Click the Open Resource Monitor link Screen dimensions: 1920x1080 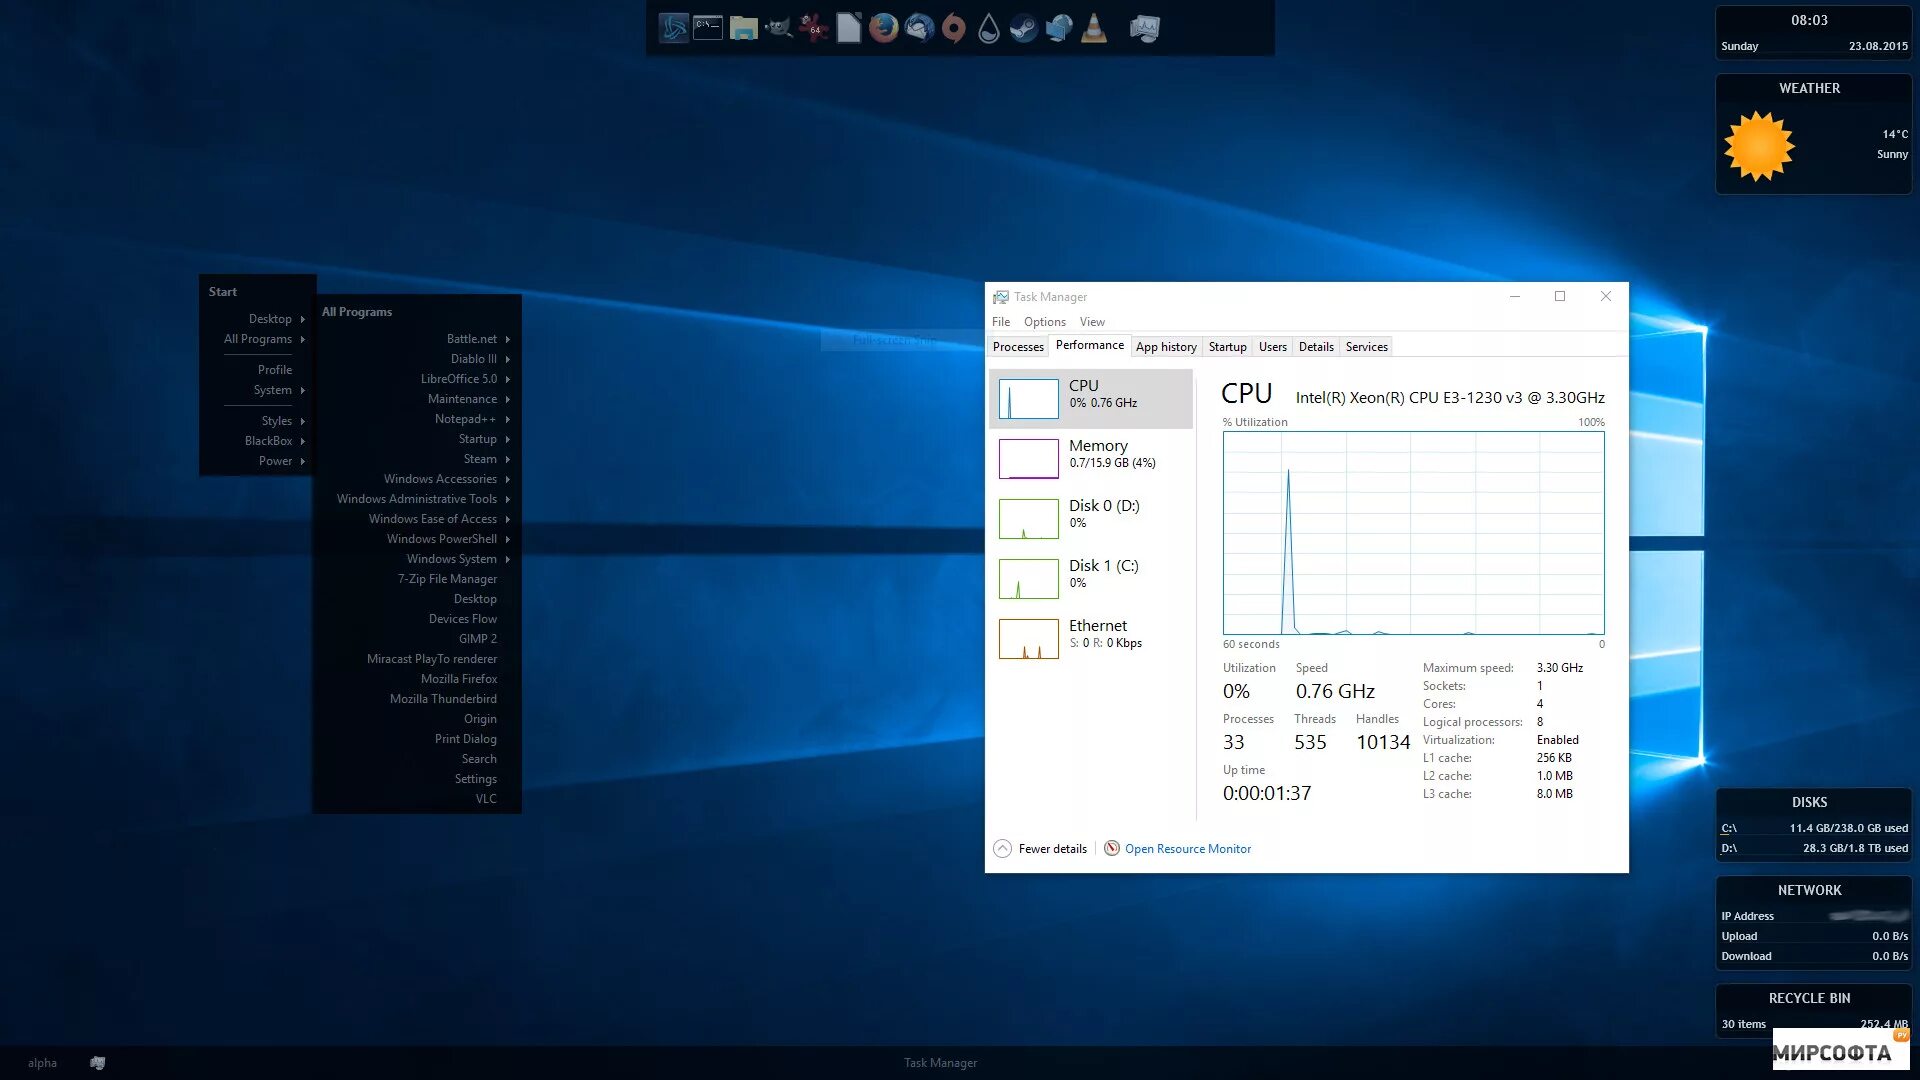click(x=1187, y=849)
